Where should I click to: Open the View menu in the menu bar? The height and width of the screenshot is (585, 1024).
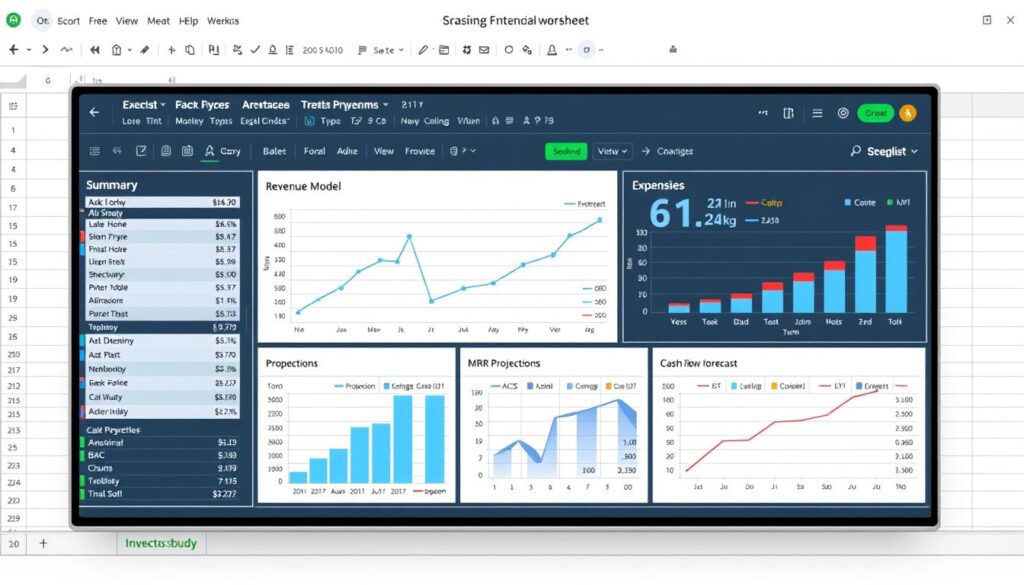(126, 20)
